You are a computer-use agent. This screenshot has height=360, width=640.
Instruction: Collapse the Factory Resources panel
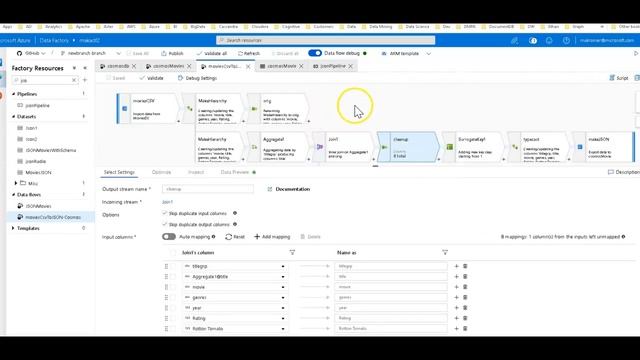[85, 68]
